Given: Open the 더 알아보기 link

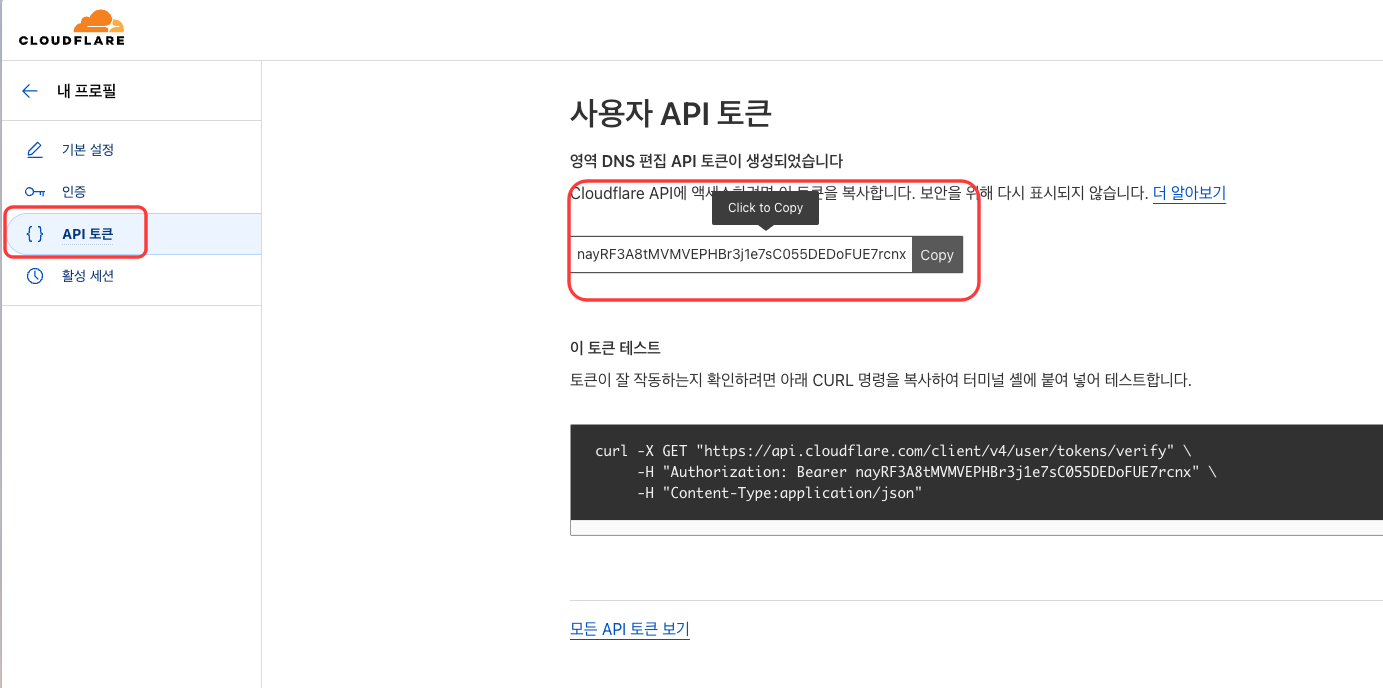Looking at the screenshot, I should tap(1189, 193).
